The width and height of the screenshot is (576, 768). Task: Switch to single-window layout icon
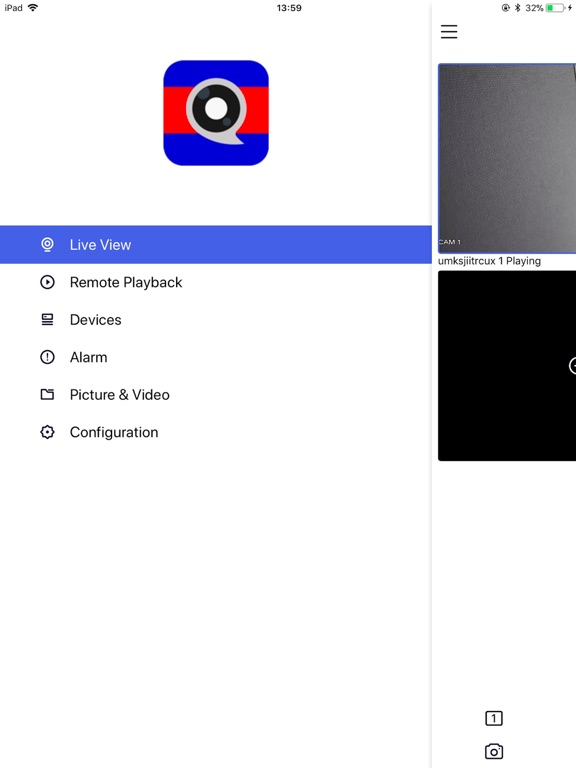click(x=494, y=719)
